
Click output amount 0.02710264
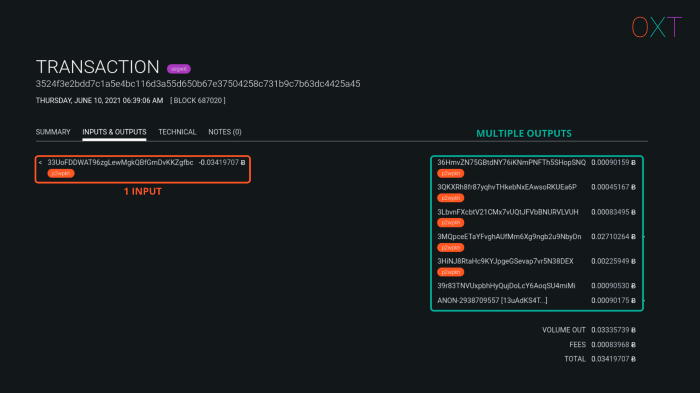613,237
